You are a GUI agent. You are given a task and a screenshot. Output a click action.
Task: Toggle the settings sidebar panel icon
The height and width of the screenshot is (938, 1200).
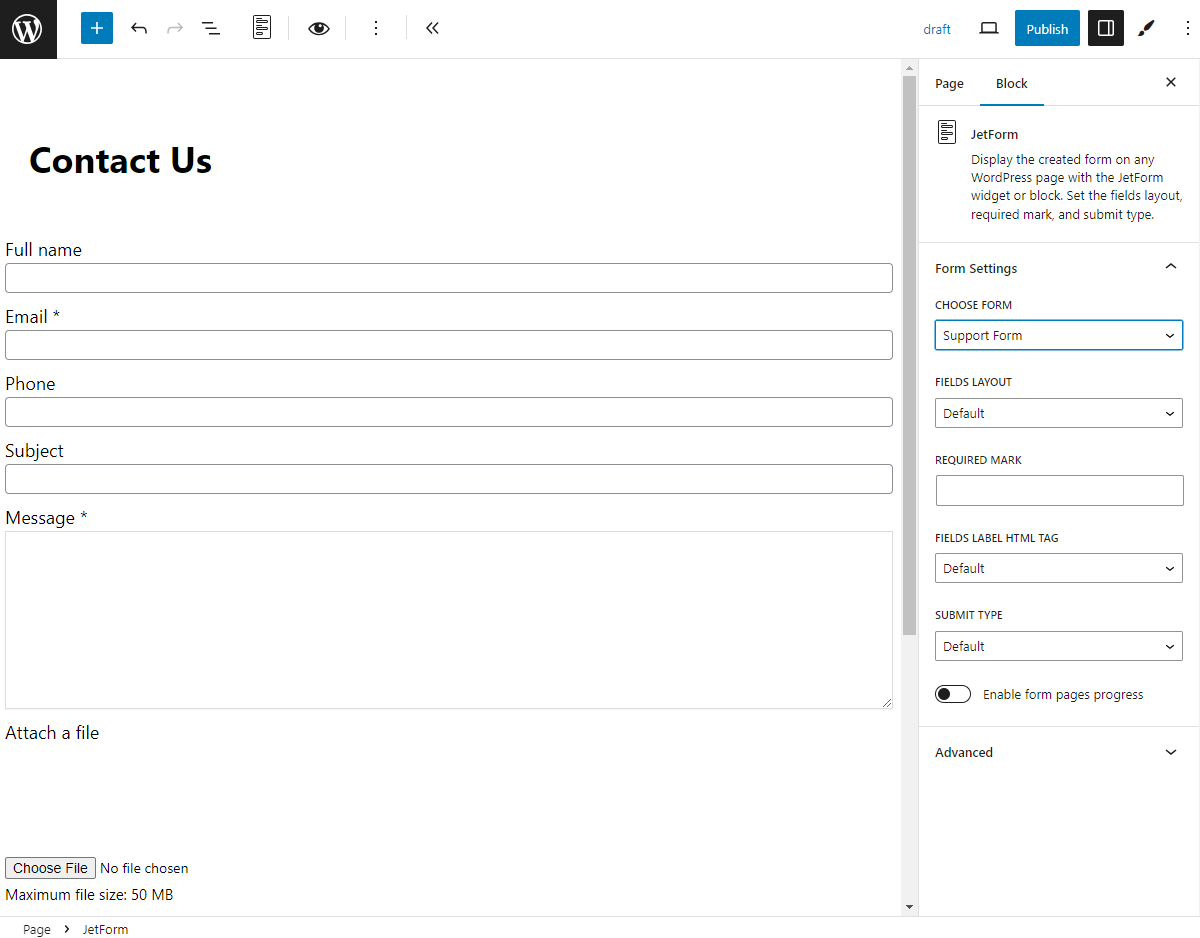(1105, 28)
